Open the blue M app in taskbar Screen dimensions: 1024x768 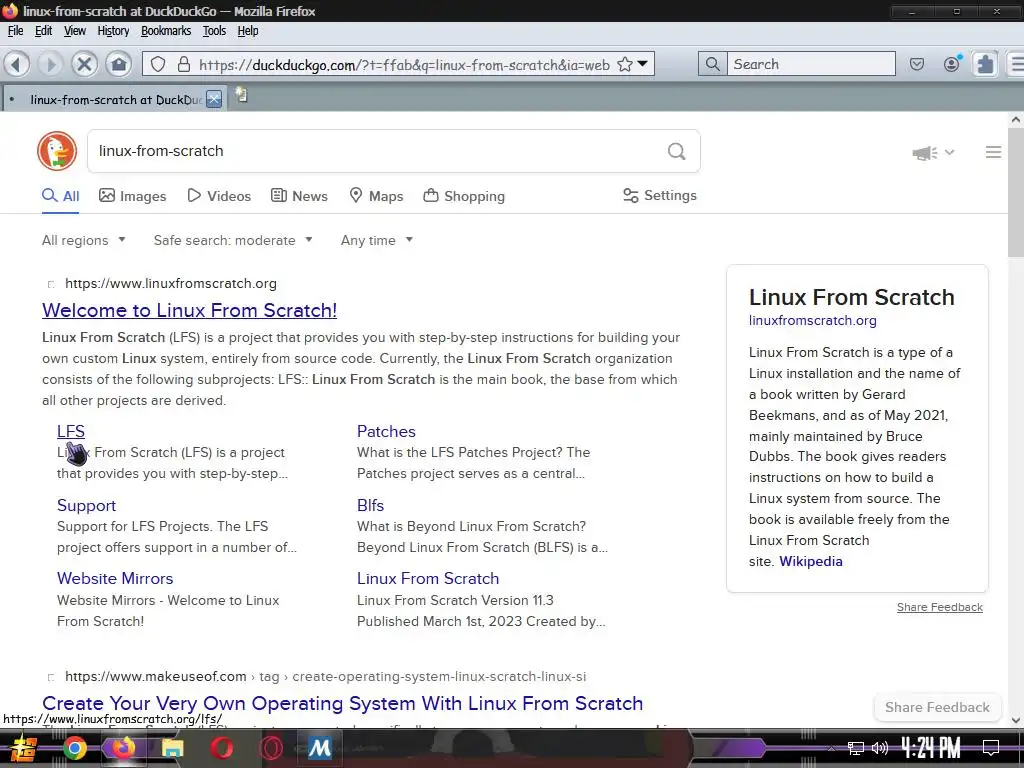[319, 748]
